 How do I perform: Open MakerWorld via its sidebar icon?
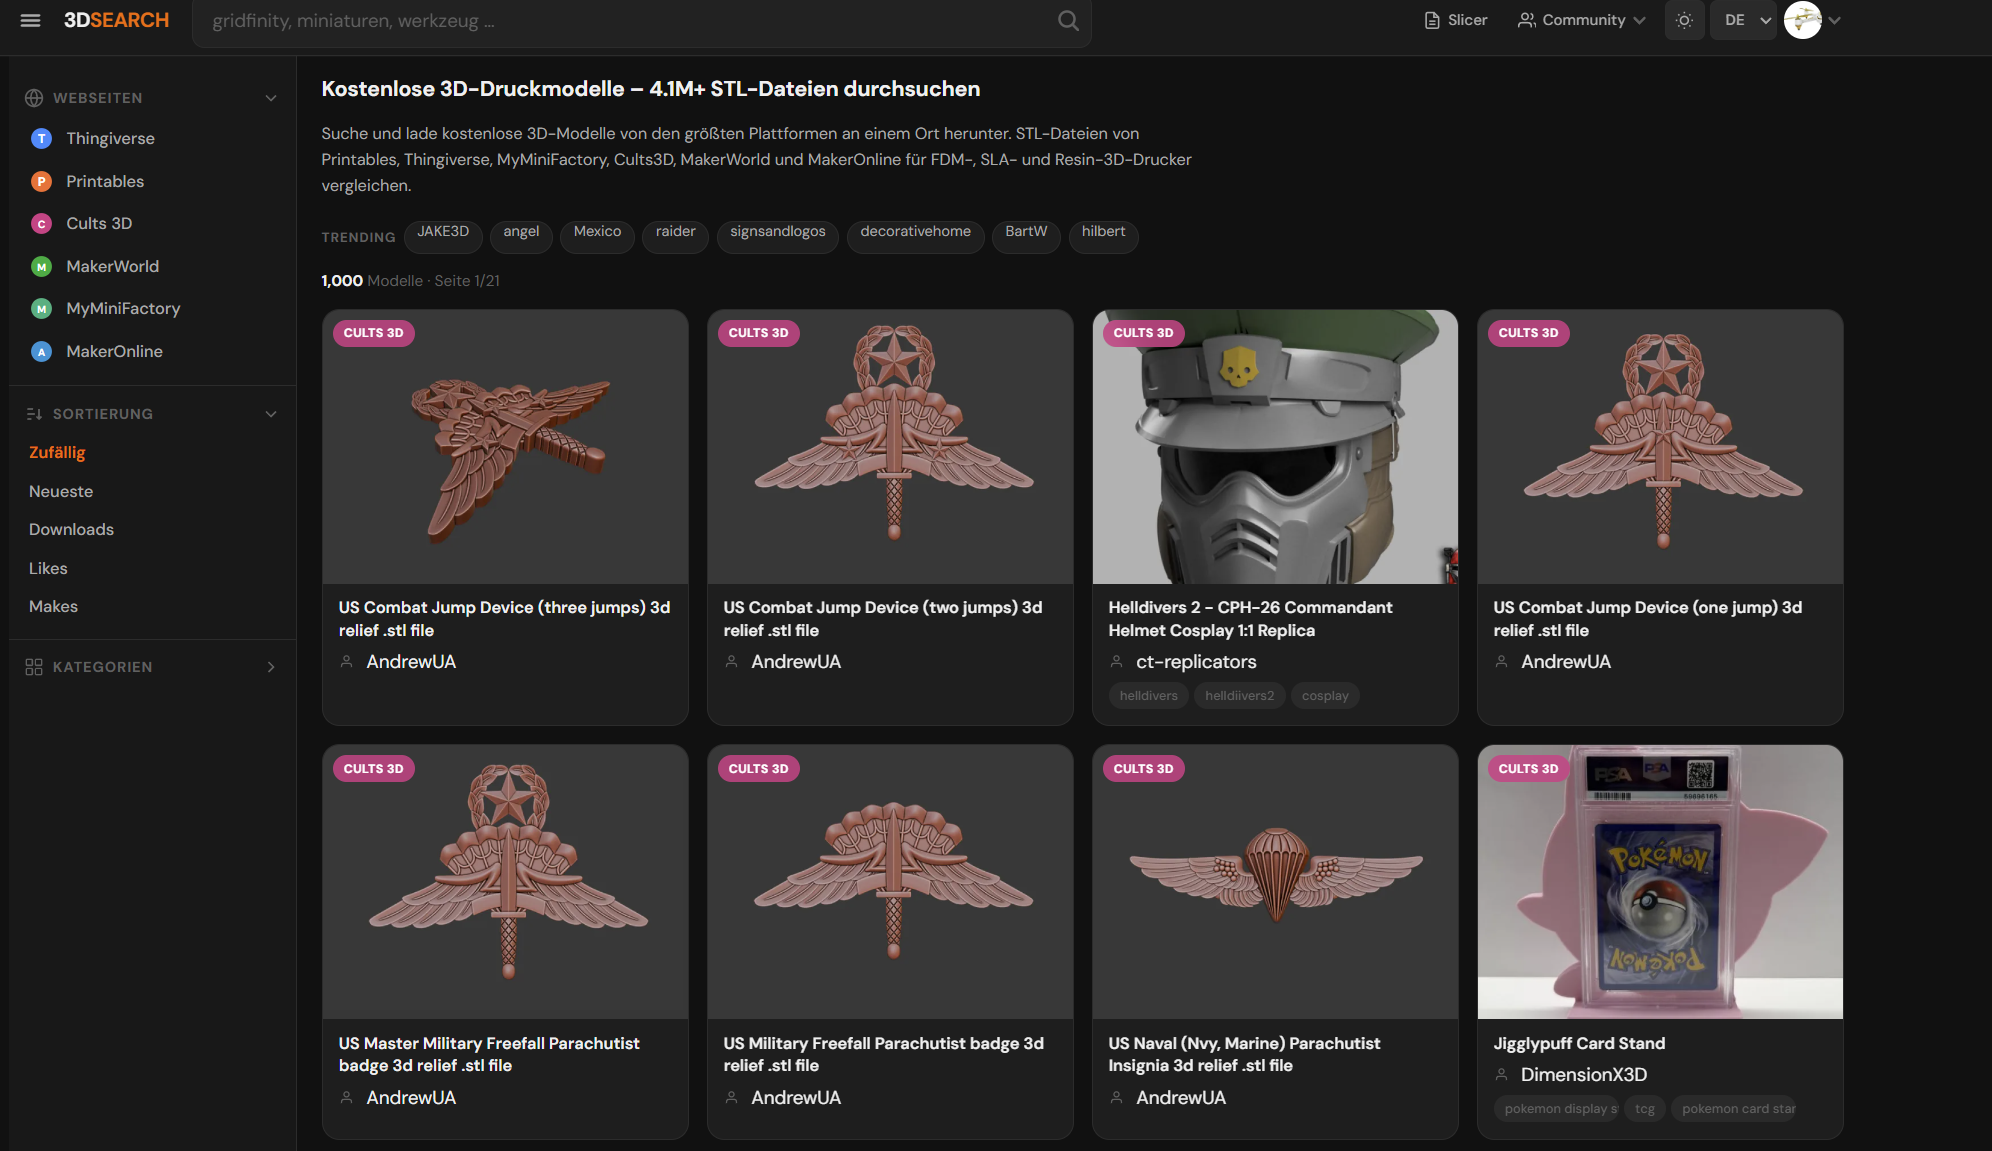coord(41,266)
